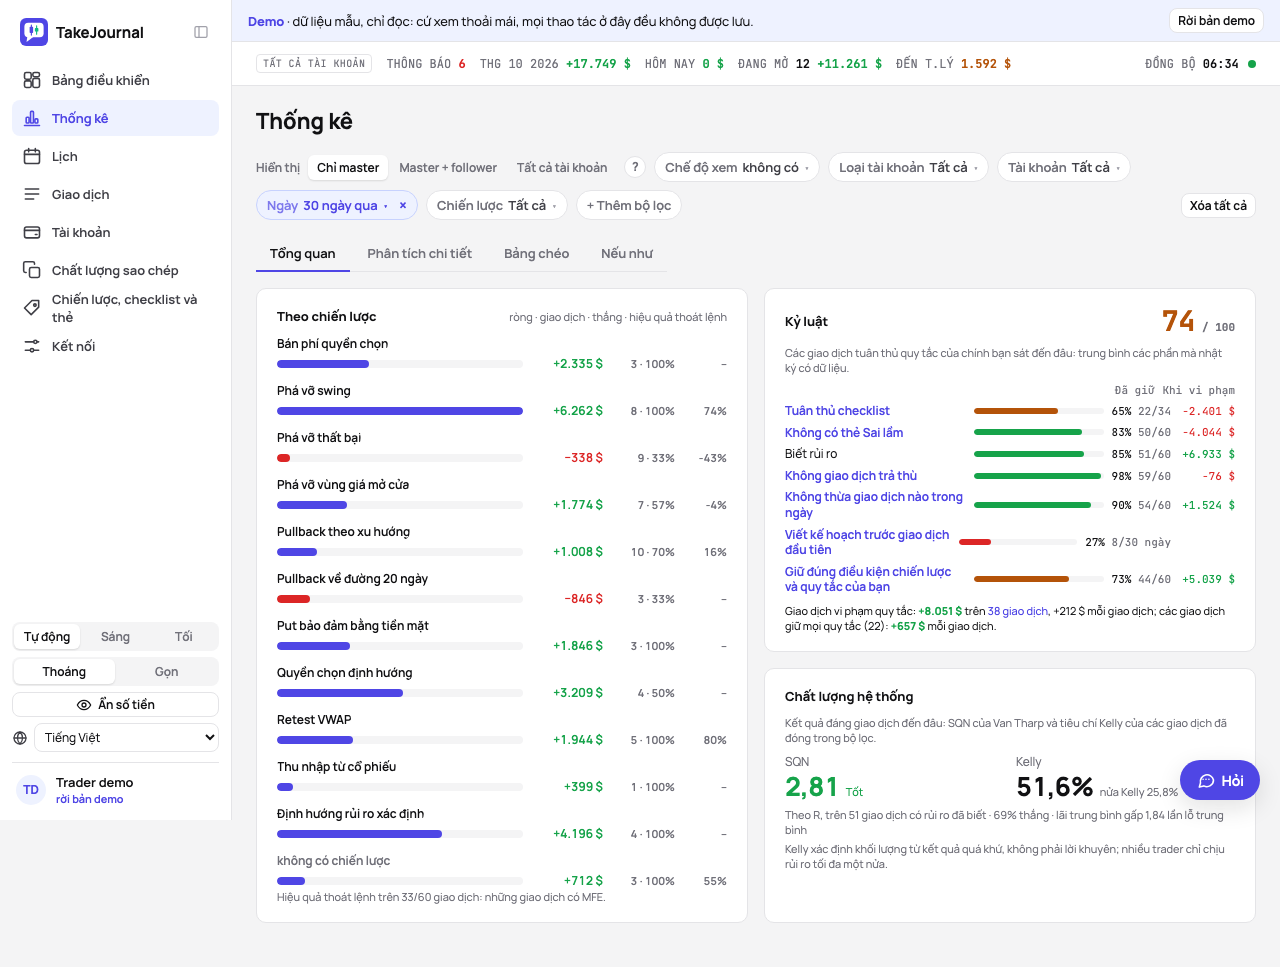Viewport: 1280px width, 967px height.
Task: Click Phá vỡ swing progress bar
Action: (400, 411)
